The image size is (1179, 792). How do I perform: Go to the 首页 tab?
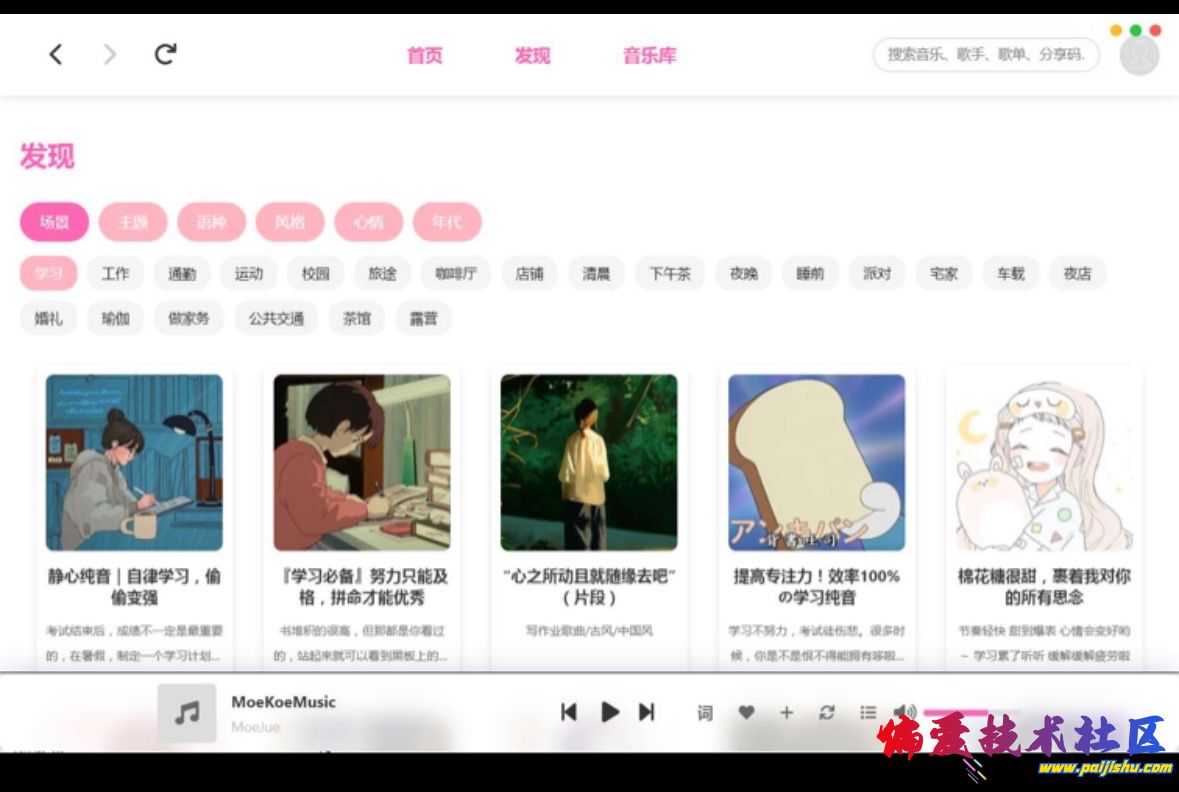click(424, 56)
